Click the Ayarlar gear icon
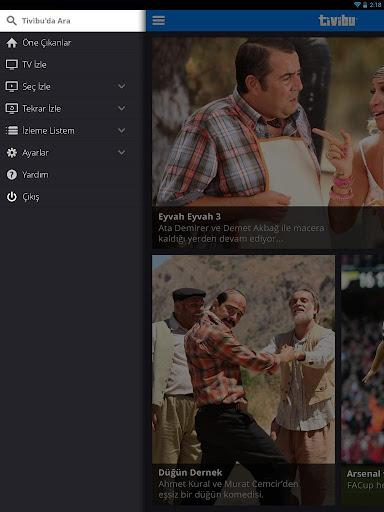Viewport: 384px width, 512px height. tap(12, 153)
